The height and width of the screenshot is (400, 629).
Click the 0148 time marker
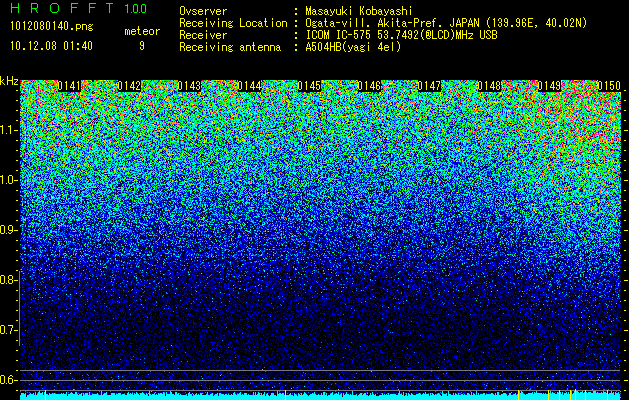489,86
